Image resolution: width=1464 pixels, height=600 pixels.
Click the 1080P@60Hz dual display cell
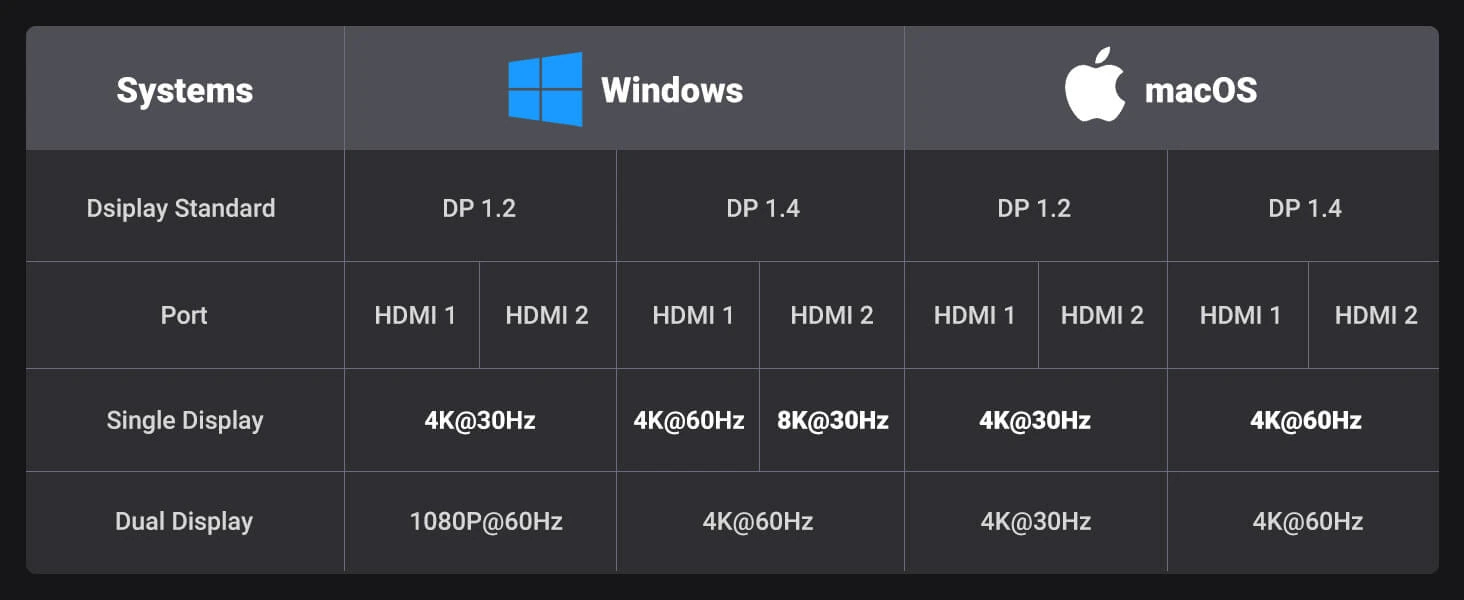click(x=486, y=522)
